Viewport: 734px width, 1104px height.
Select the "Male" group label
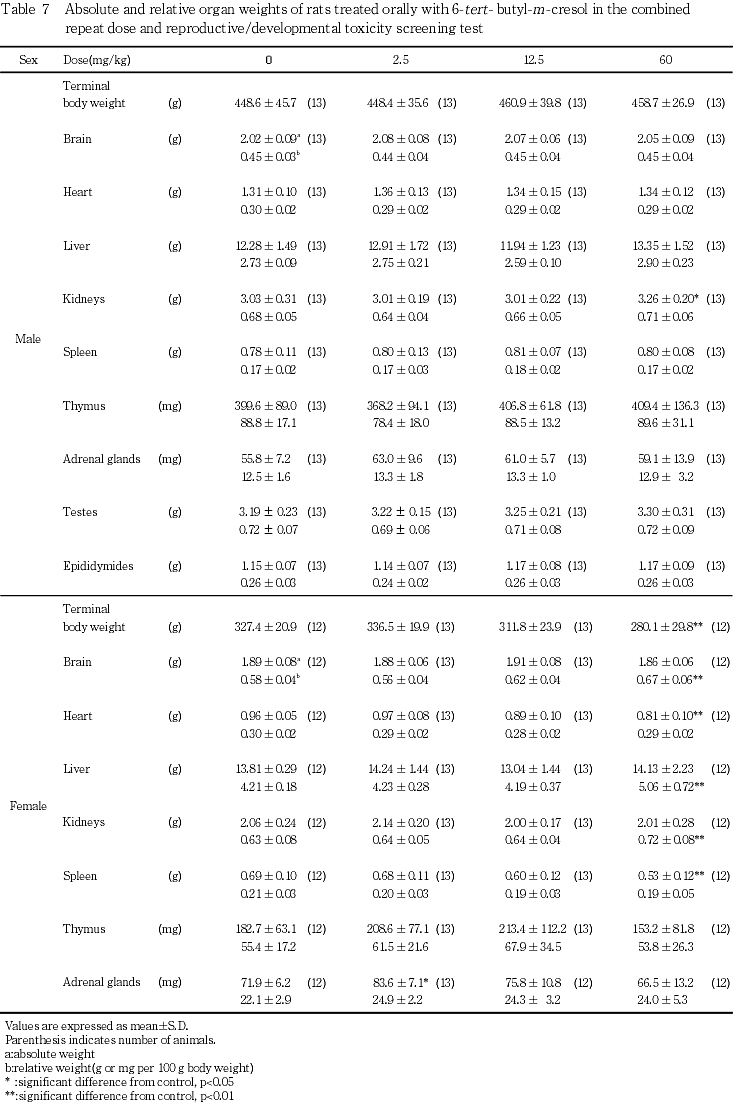(x=28, y=339)
